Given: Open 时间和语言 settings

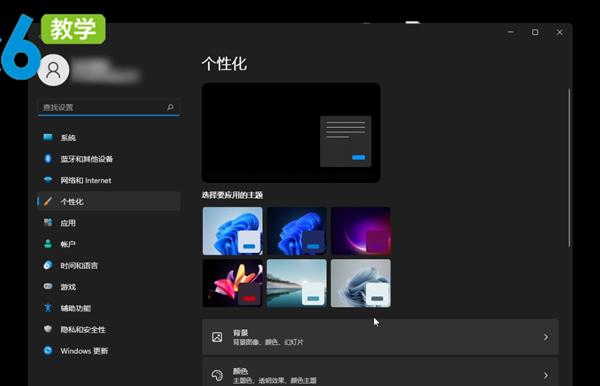Looking at the screenshot, I should 109,265.
